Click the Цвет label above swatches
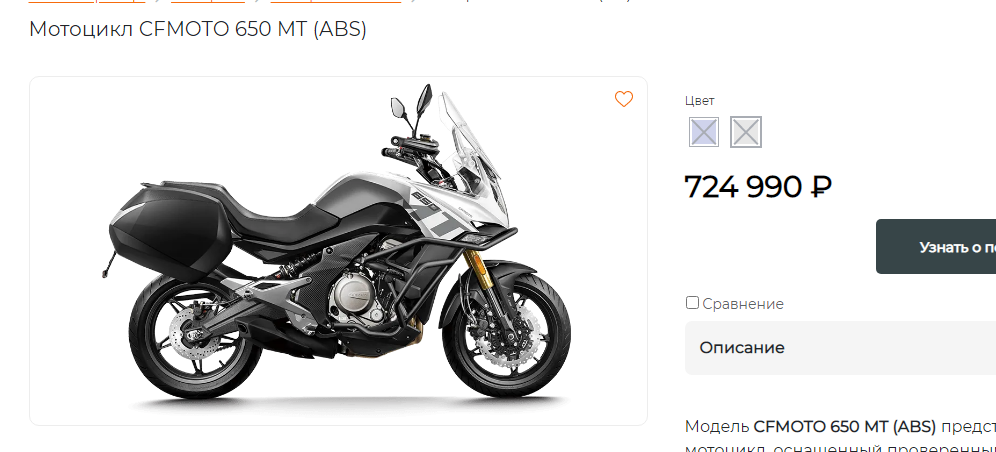The height and width of the screenshot is (452, 996). tap(699, 100)
